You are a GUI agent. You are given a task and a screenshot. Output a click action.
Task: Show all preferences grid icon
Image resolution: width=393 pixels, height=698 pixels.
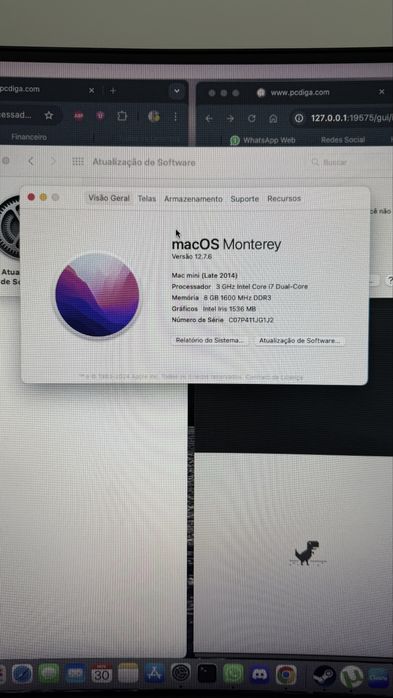[x=78, y=162]
